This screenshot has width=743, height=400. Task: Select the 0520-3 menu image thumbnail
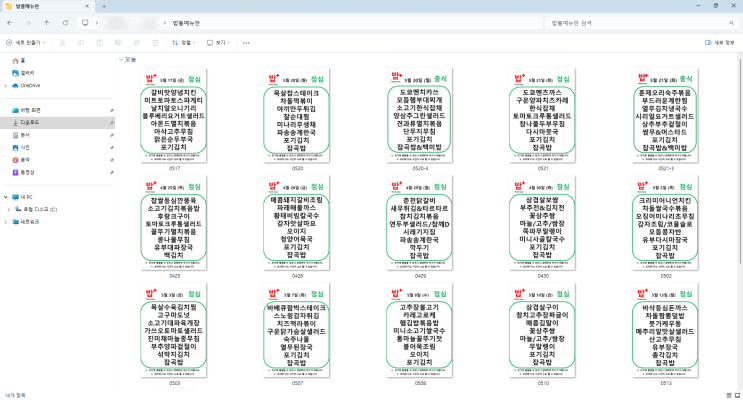(x=419, y=116)
